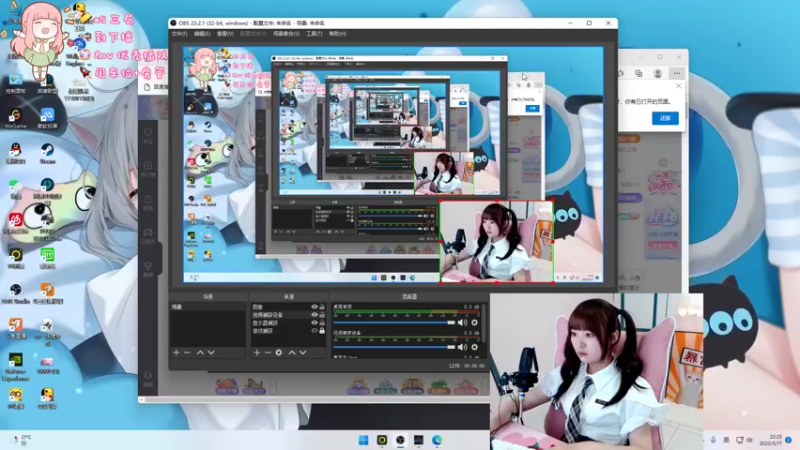Image resolution: width=800 pixels, height=450 pixels.
Task: Add a new scene with the plus icon
Action: (176, 353)
